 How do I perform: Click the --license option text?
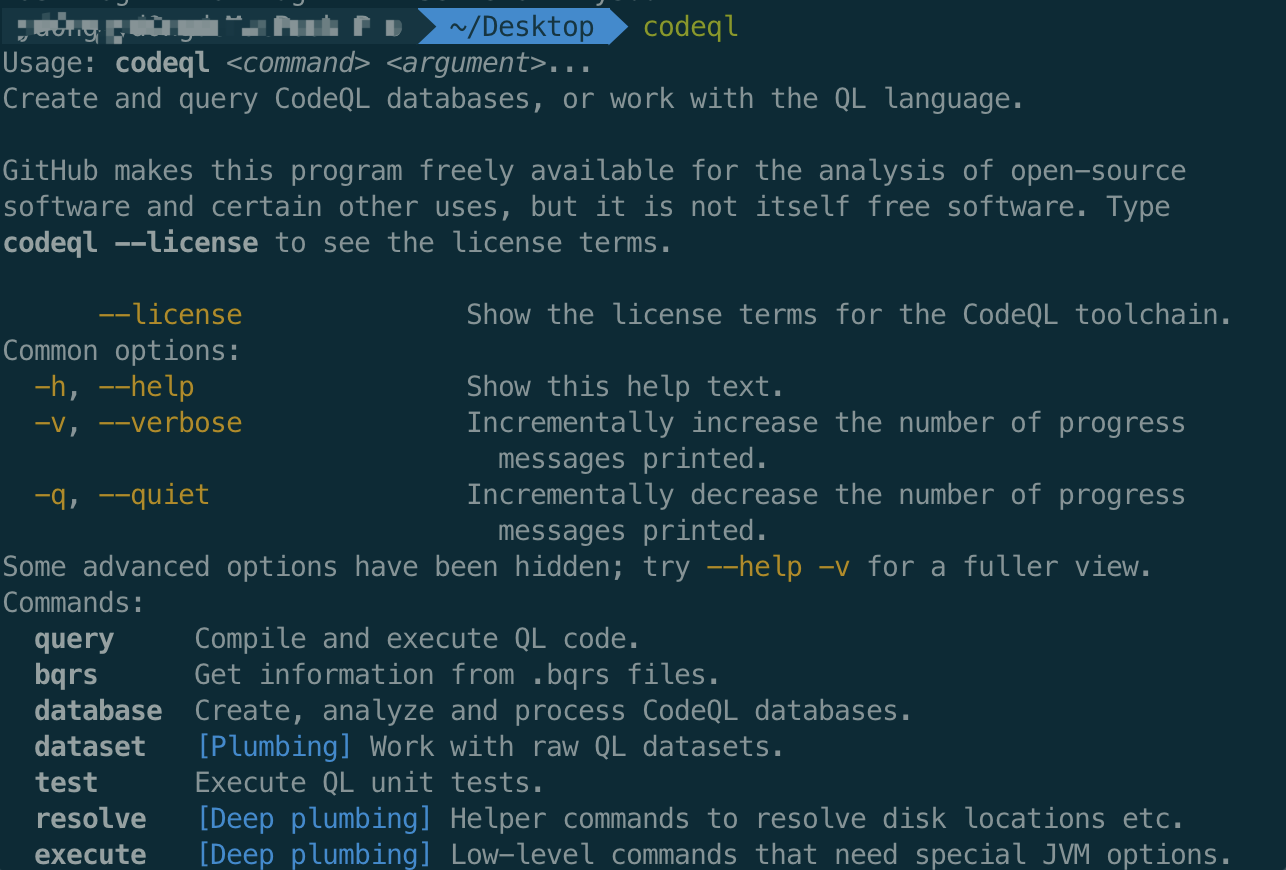click(170, 315)
